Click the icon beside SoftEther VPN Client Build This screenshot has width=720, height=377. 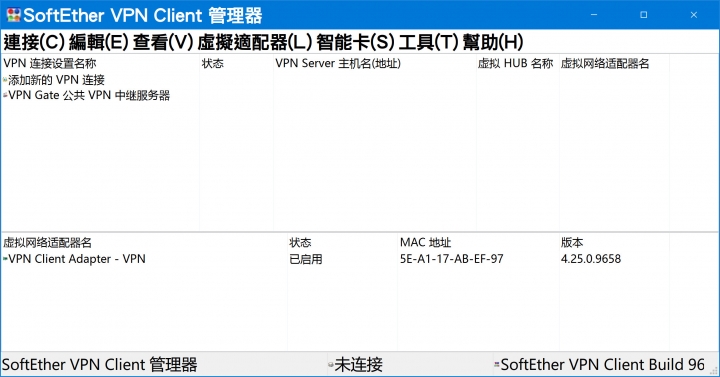point(497,365)
